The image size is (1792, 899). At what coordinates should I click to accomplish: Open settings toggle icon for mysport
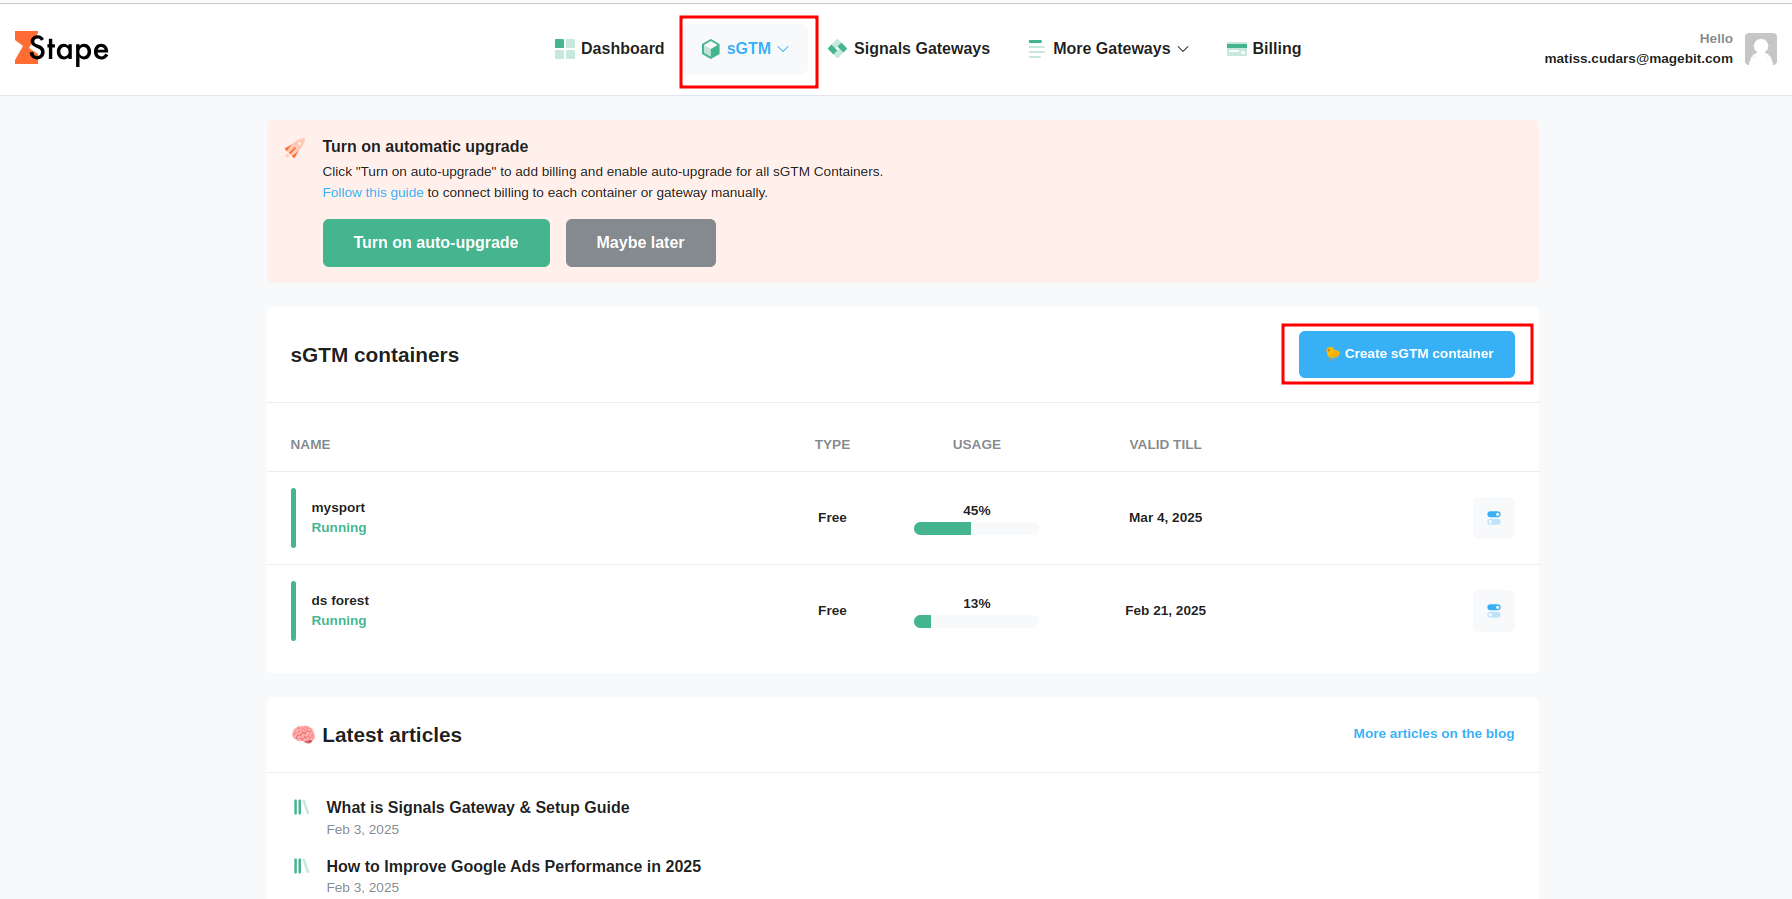coord(1494,518)
